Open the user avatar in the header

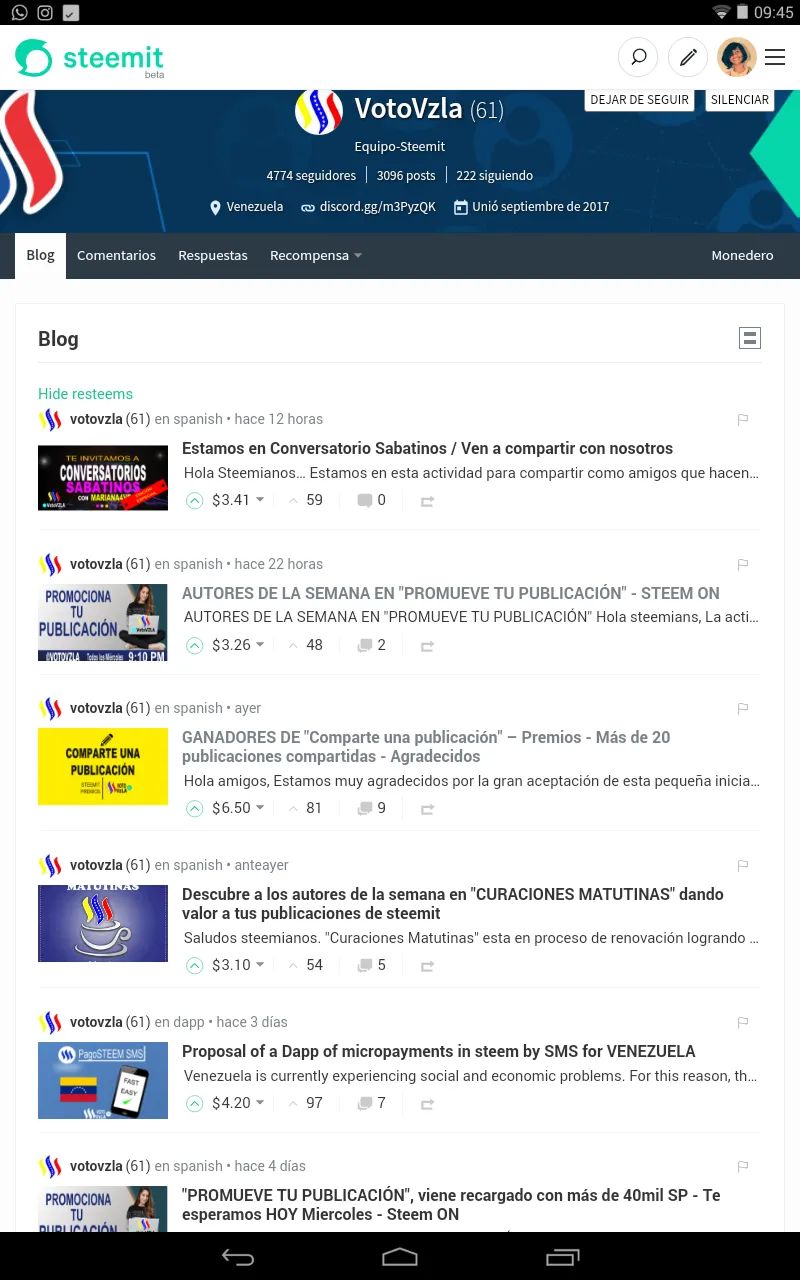coord(737,57)
